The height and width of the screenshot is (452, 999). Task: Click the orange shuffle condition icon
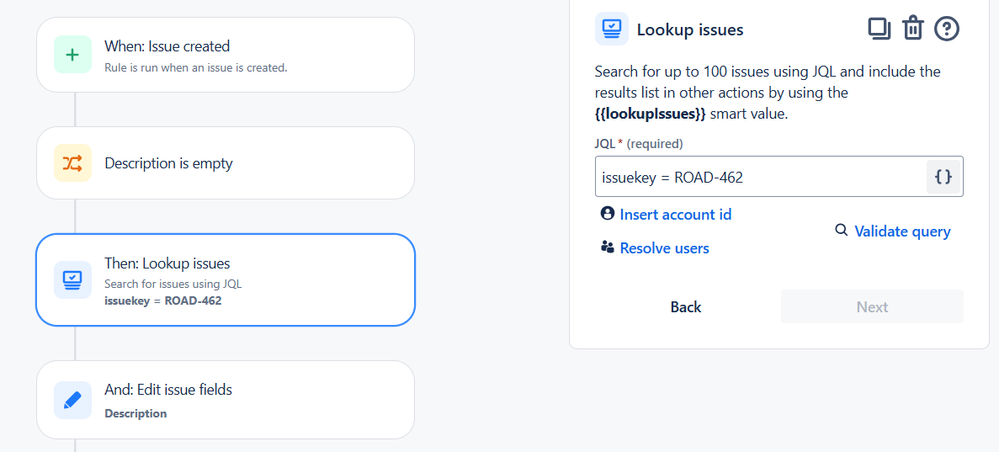point(72,163)
